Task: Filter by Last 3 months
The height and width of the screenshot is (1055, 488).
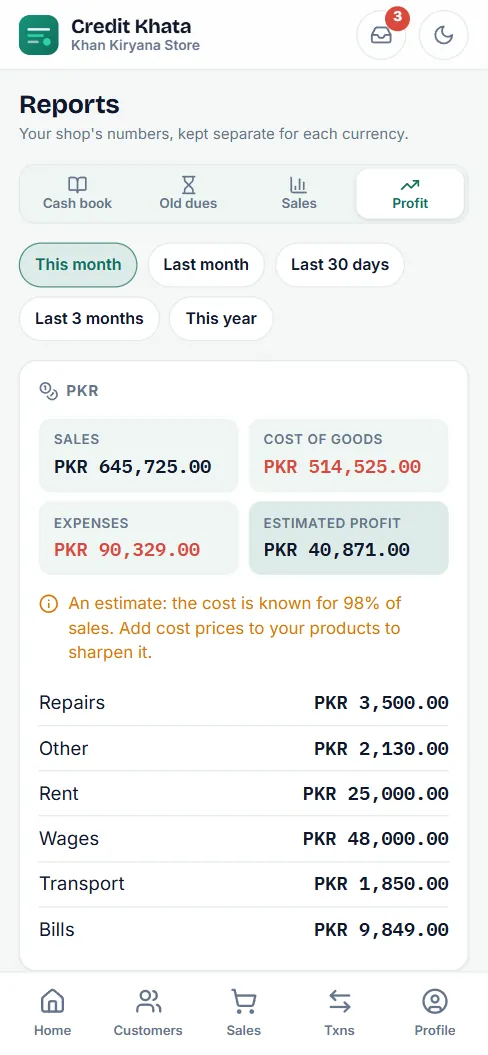Action: tap(90, 318)
